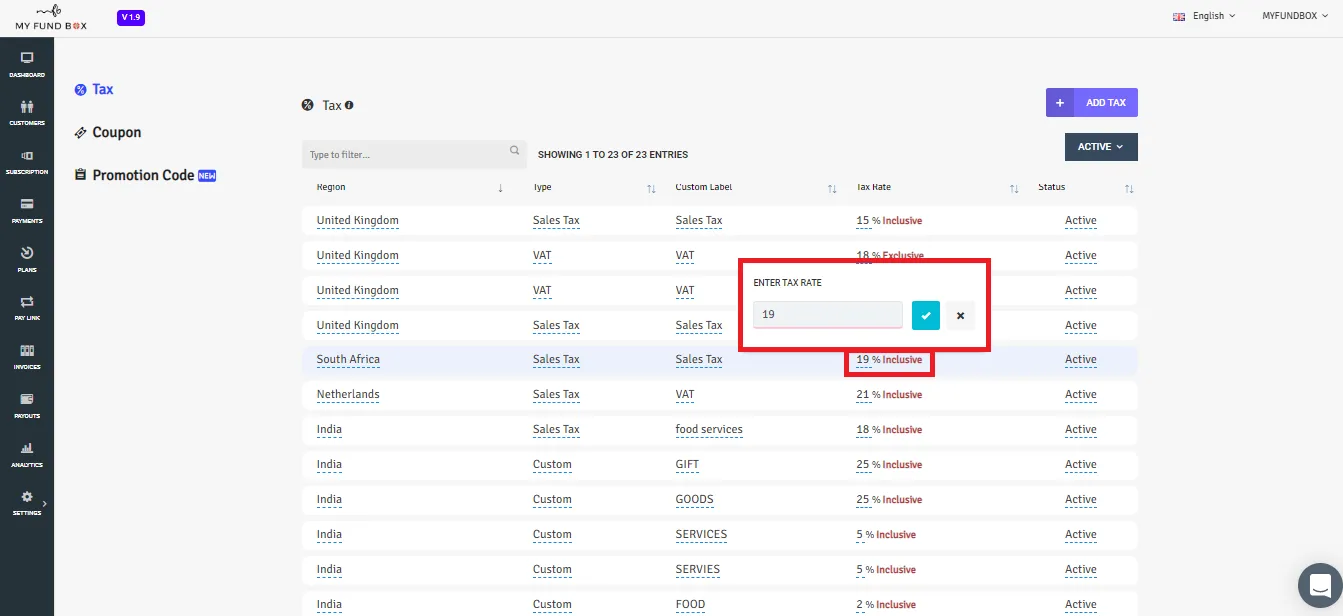Click the Type to filter search field
Image resolution: width=1343 pixels, height=616 pixels.
coord(414,155)
